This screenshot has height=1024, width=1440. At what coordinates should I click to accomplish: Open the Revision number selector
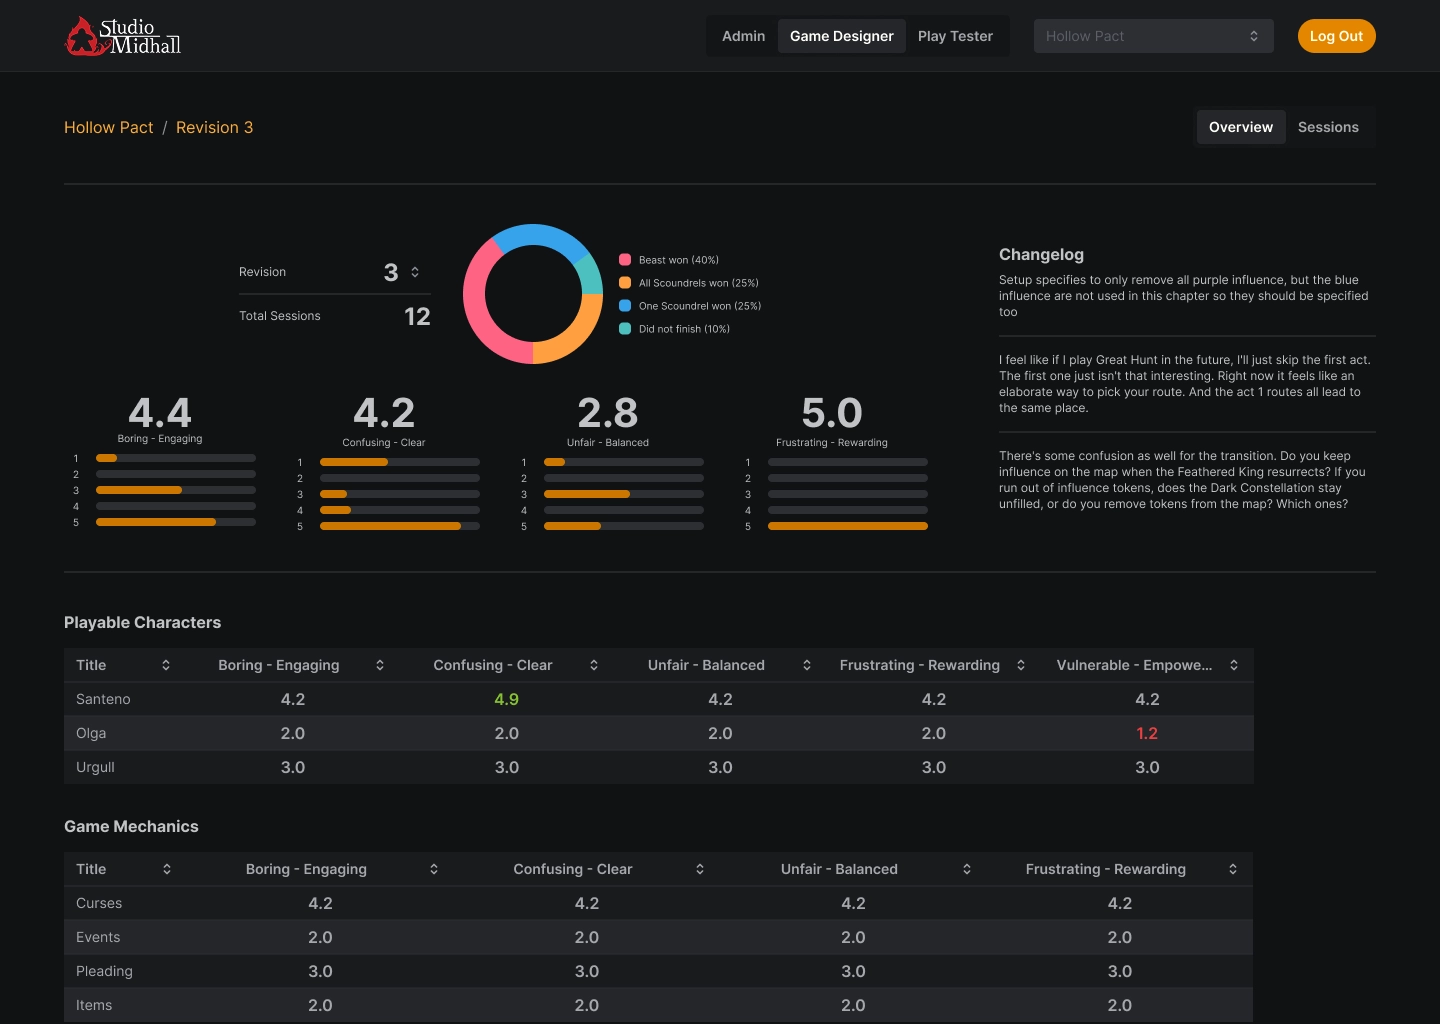(x=415, y=272)
